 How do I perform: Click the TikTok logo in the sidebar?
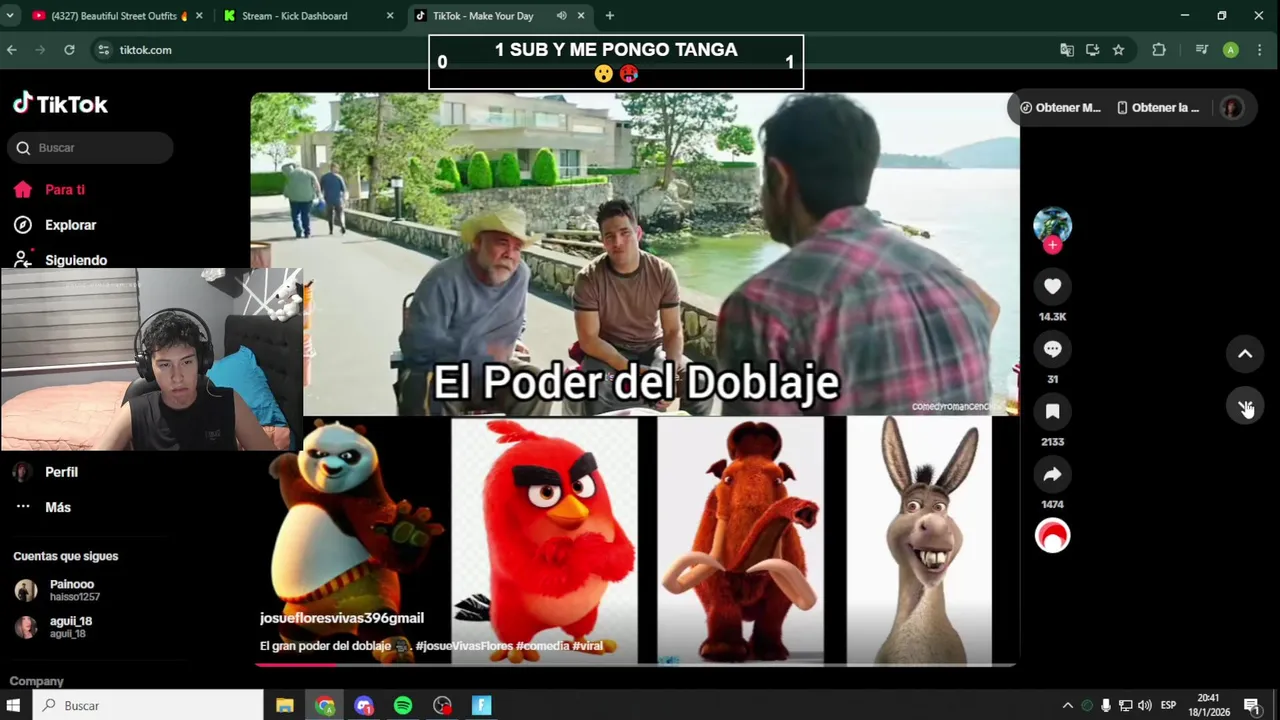click(x=60, y=104)
